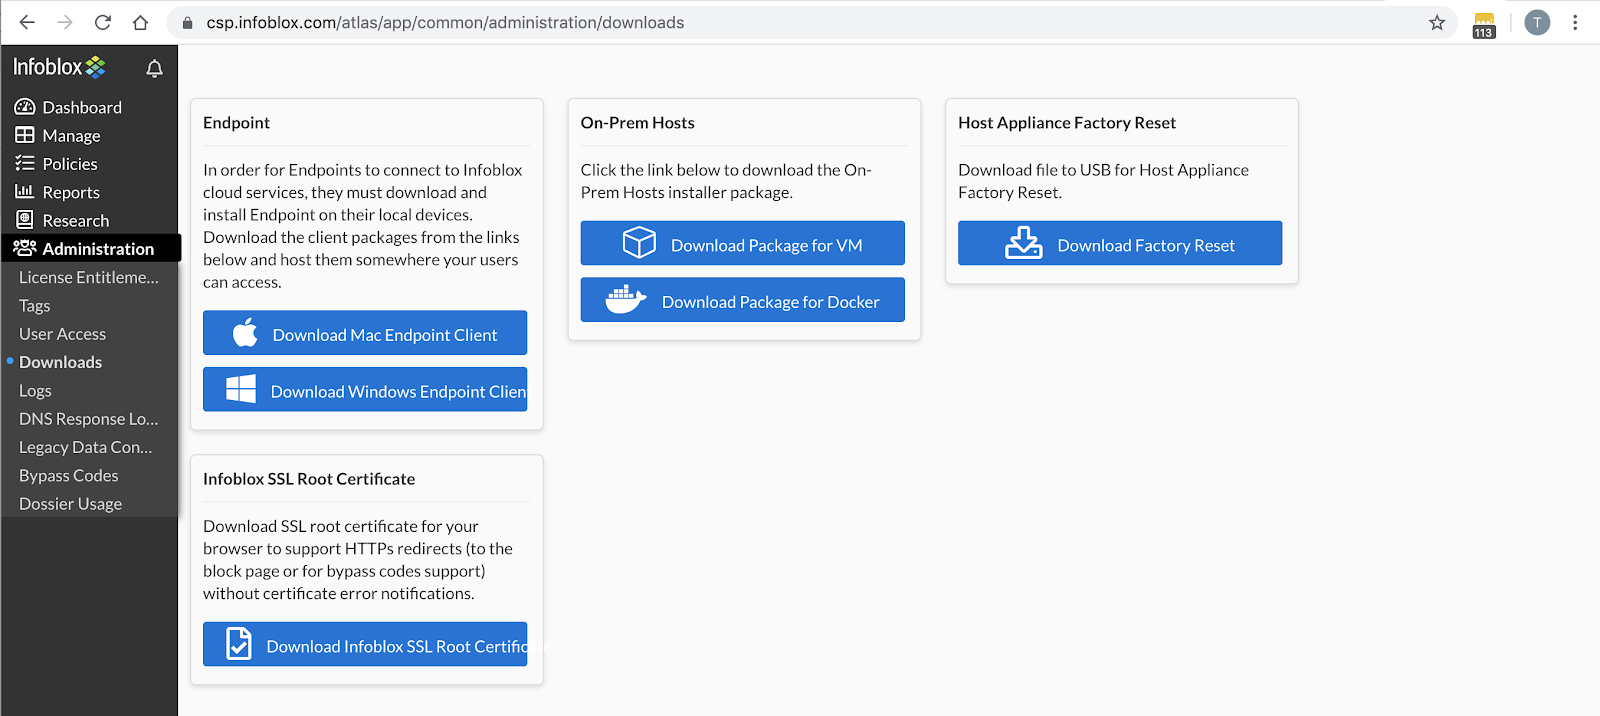Download Mac Endpoint Client
The height and width of the screenshot is (716, 1600).
click(365, 334)
